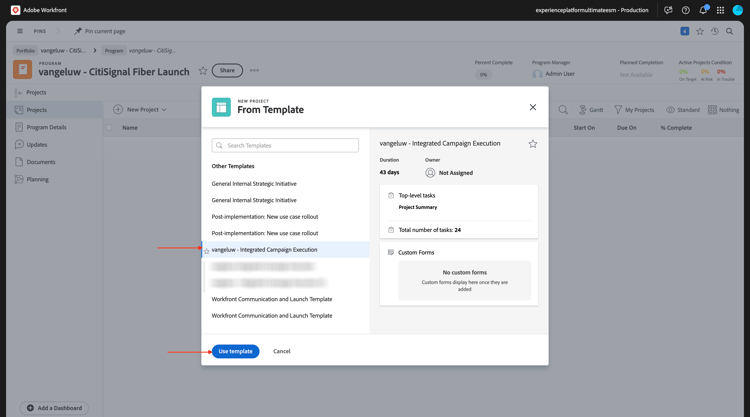Click the Program breadcrumb vangeluw link

(x=153, y=50)
